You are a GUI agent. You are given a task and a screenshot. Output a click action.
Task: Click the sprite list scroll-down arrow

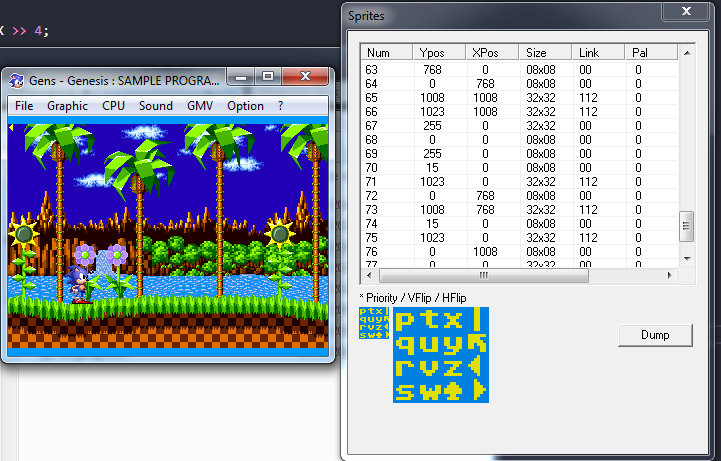pyautogui.click(x=687, y=259)
